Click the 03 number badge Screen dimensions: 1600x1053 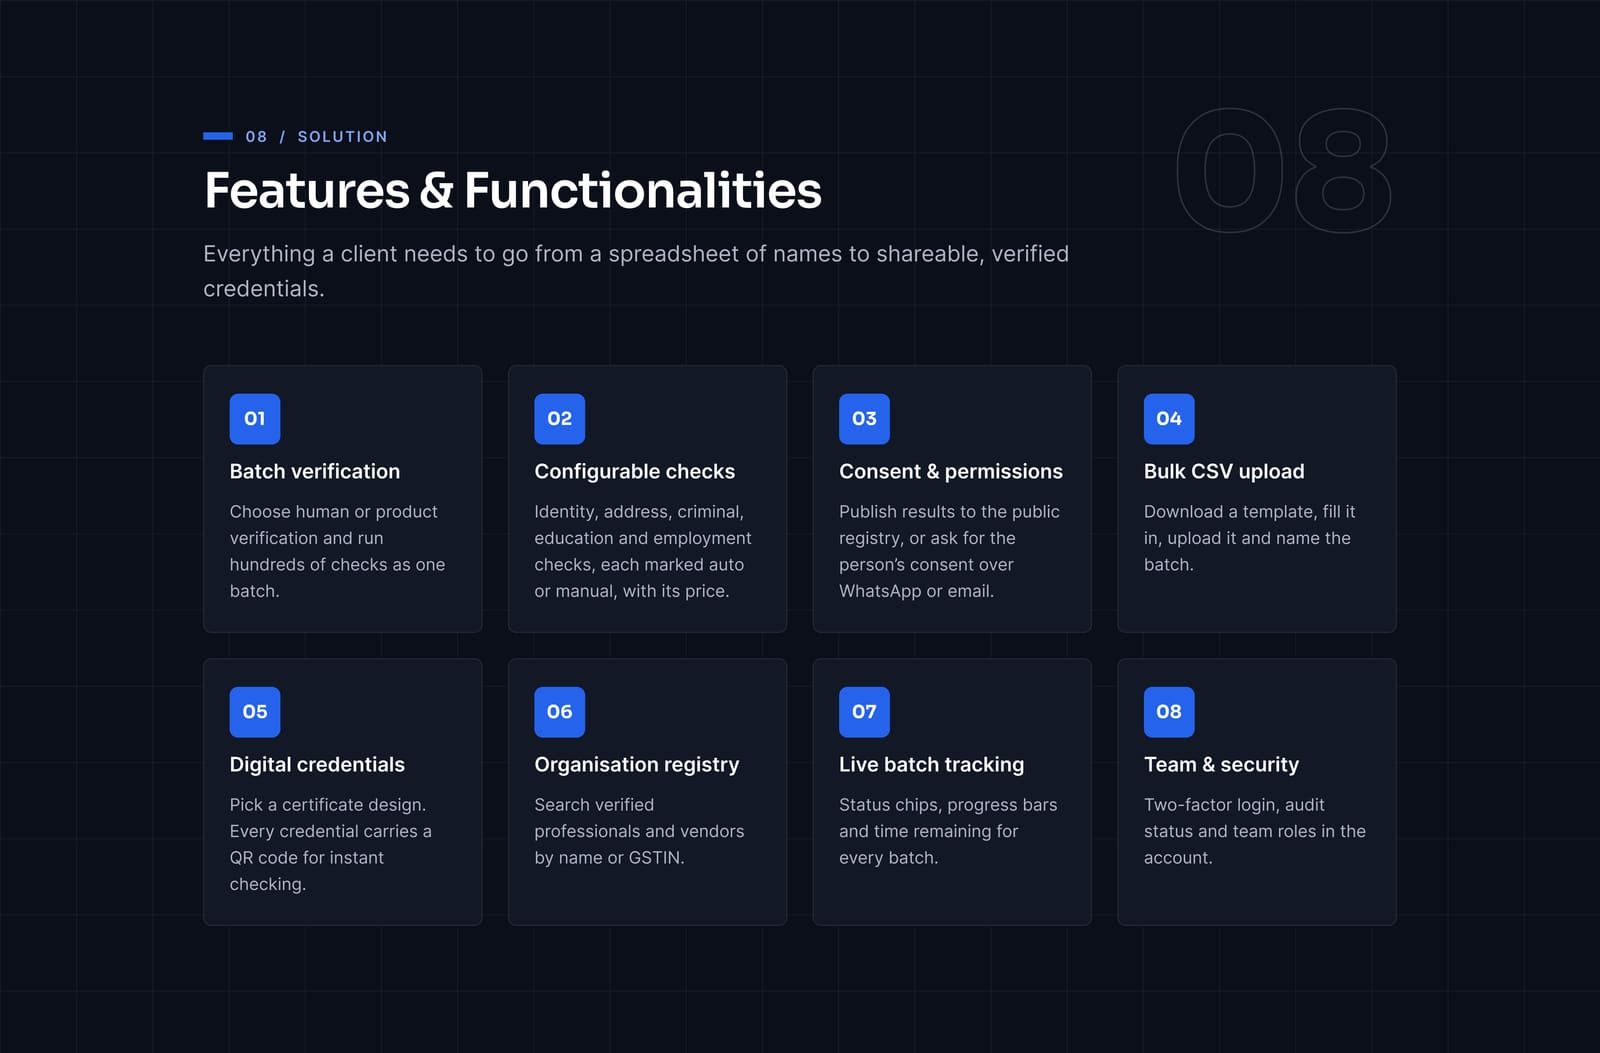pos(864,419)
